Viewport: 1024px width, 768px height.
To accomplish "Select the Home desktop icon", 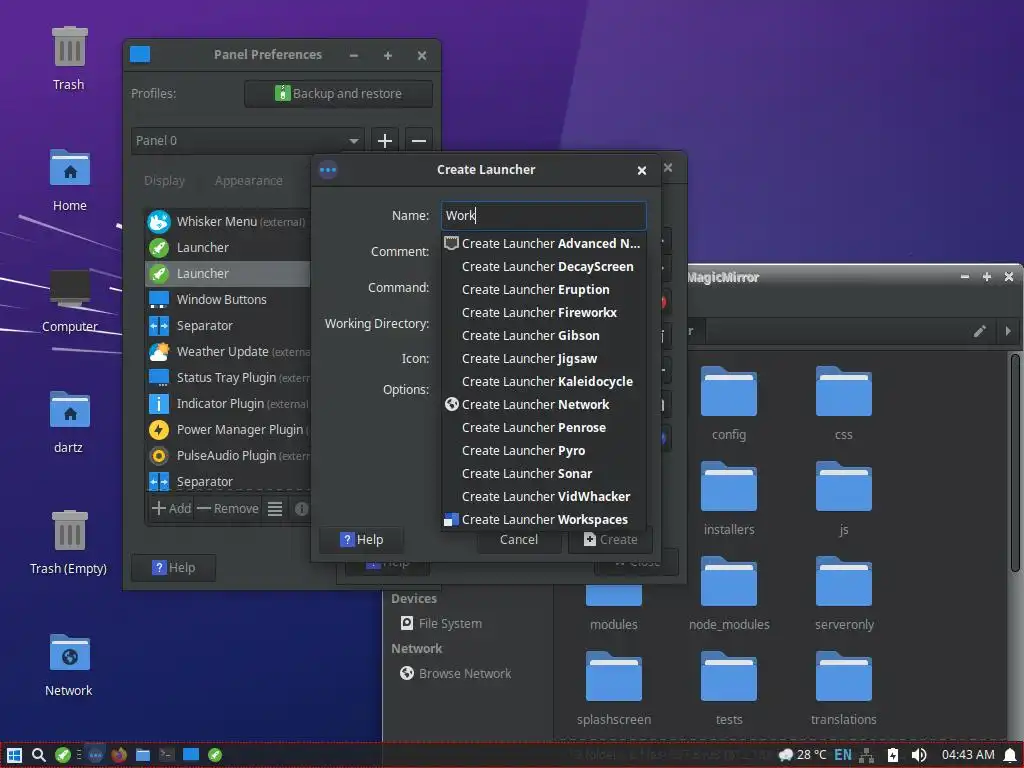I will [69, 180].
